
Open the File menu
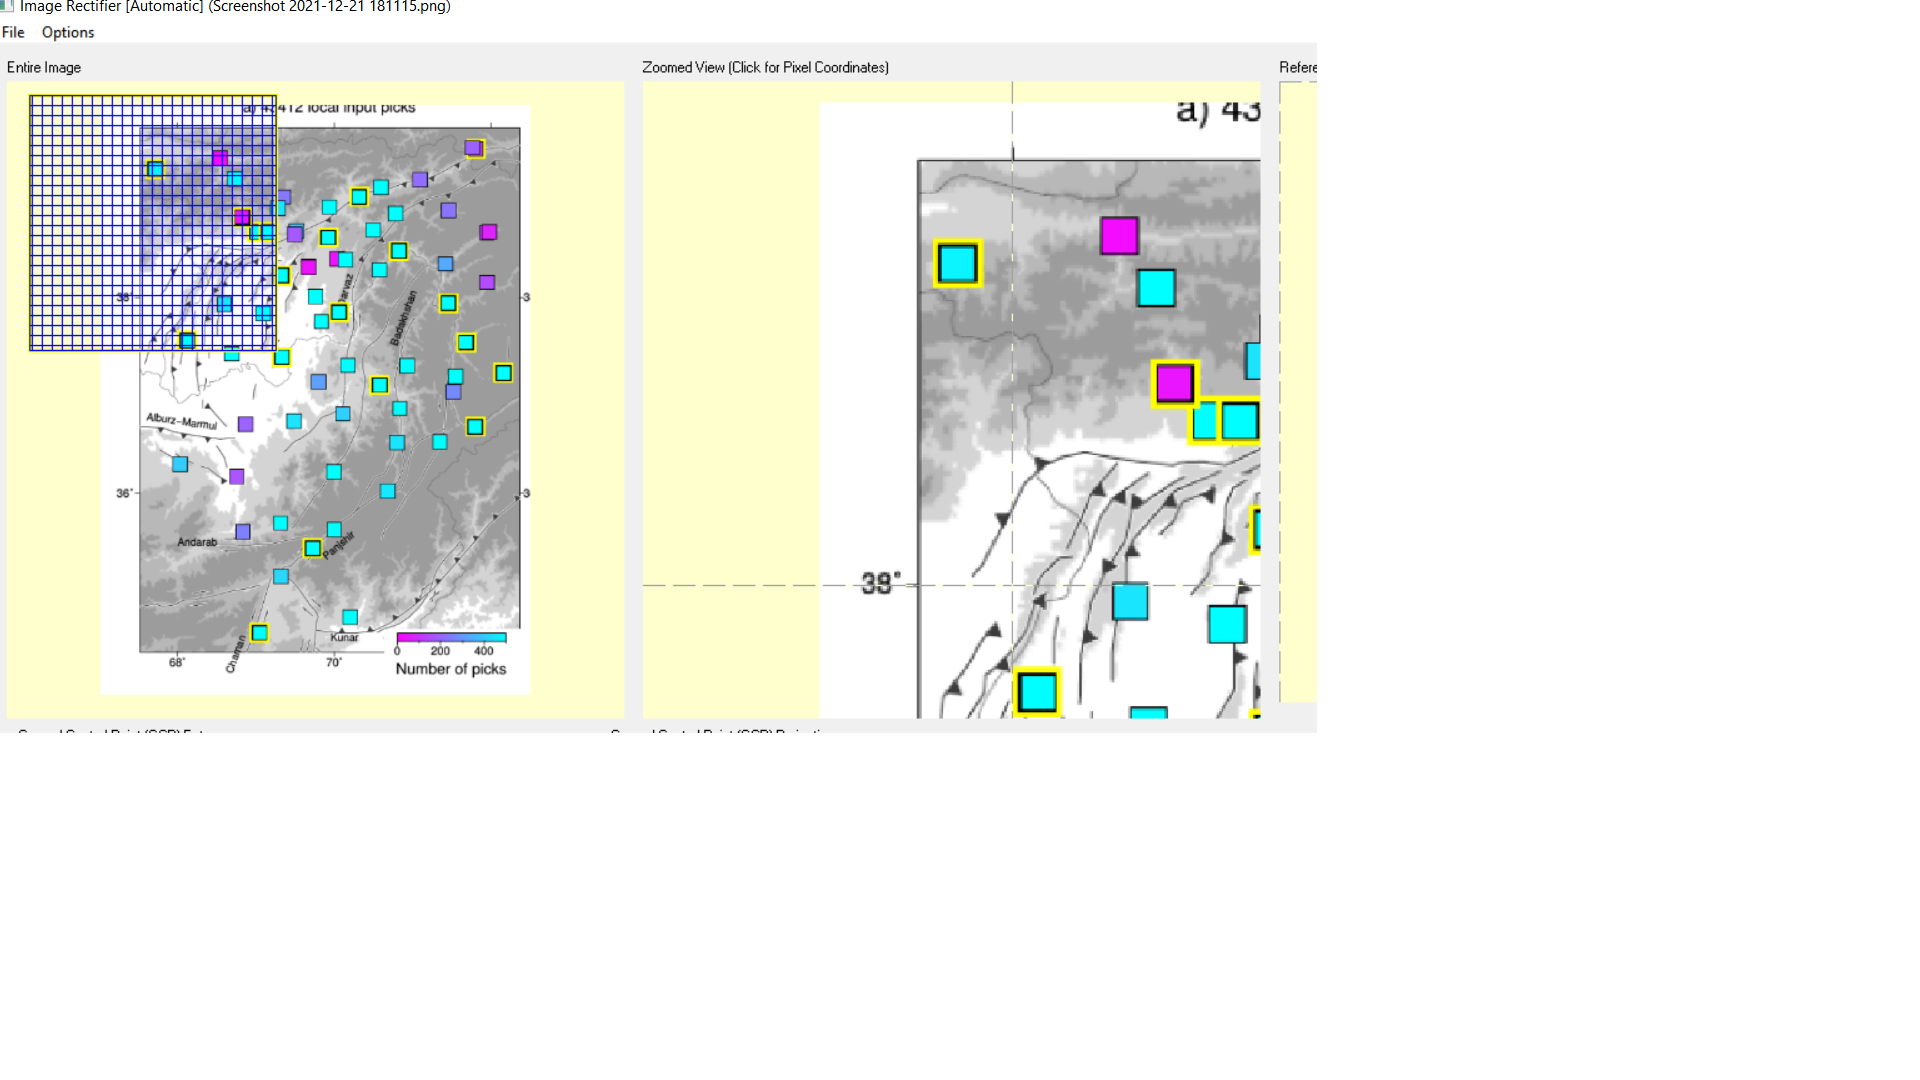(13, 32)
